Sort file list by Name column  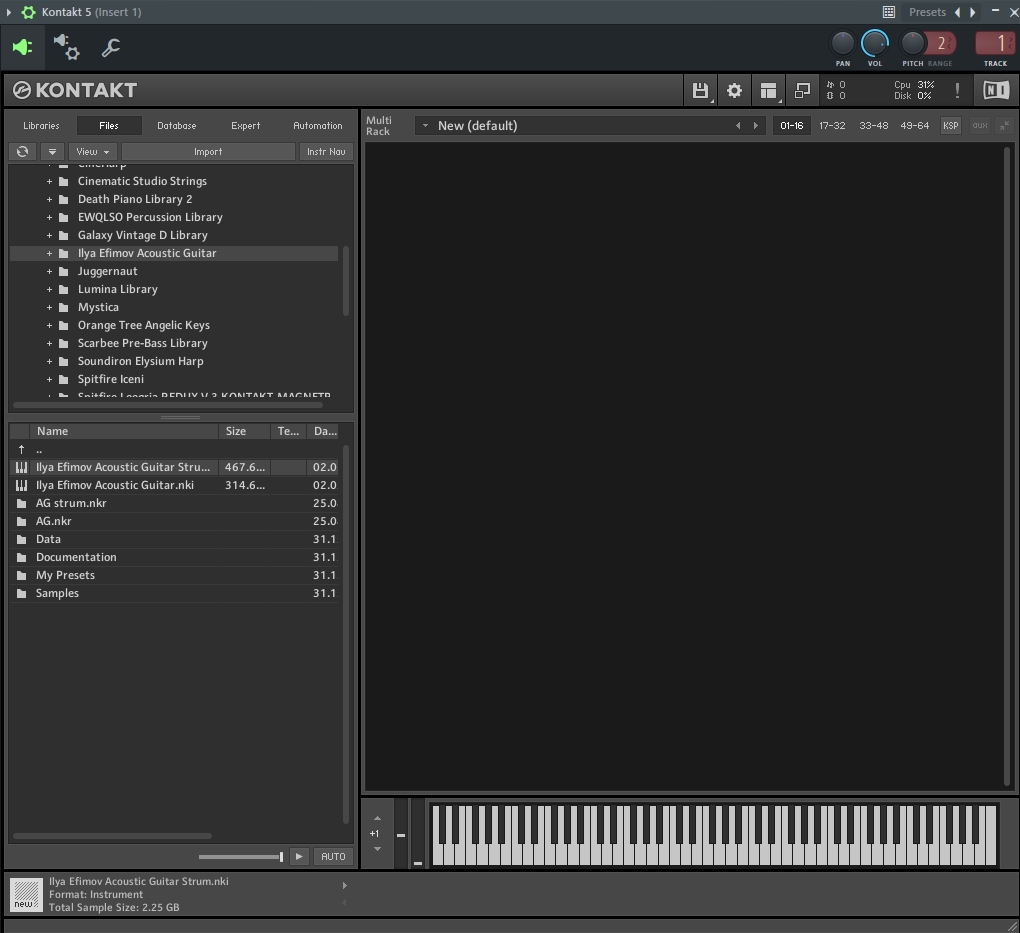(x=124, y=431)
